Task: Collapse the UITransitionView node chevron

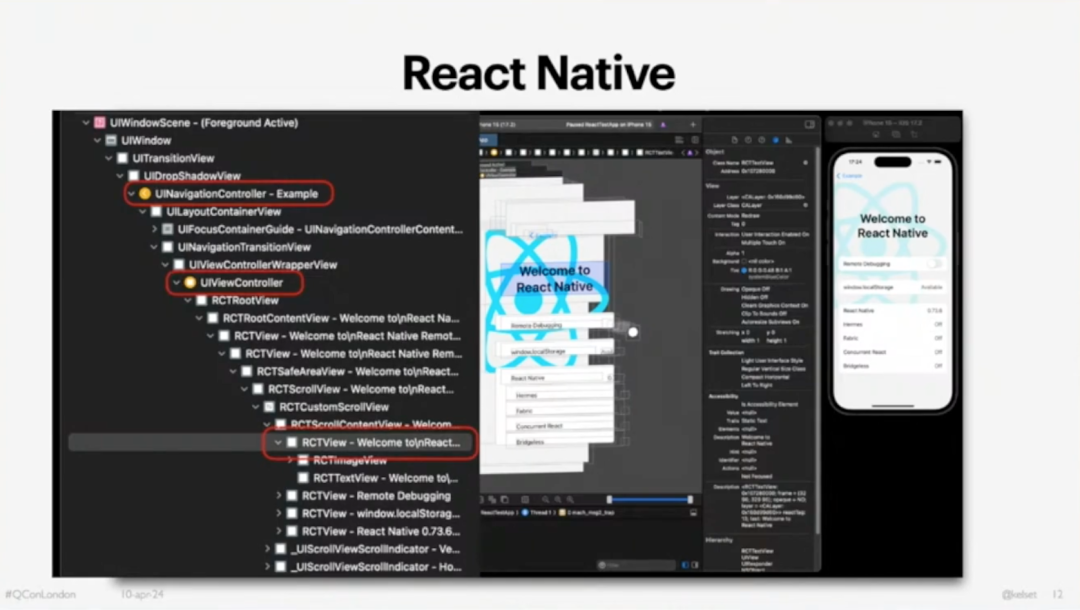Action: click(x=109, y=158)
